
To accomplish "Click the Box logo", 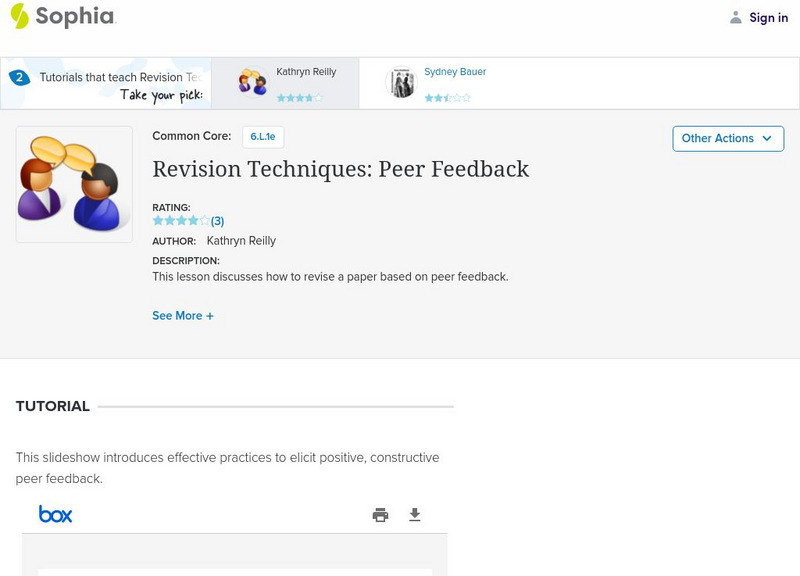I will click(x=55, y=514).
